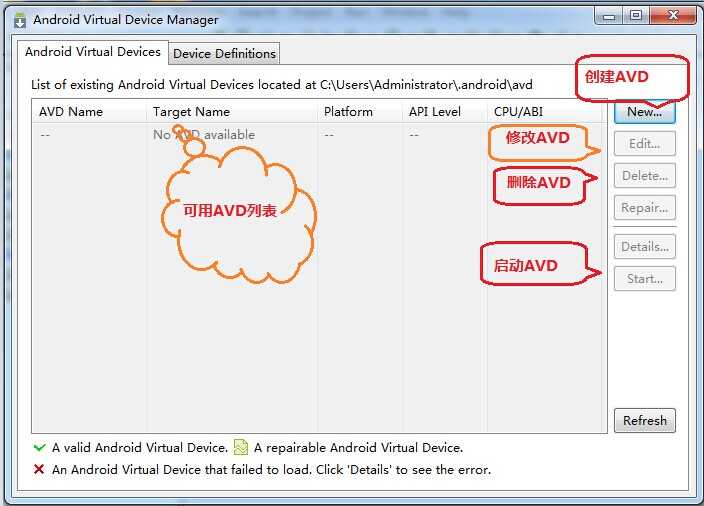Click the Edit... button
Screen dimensions: 704x506
644,144
